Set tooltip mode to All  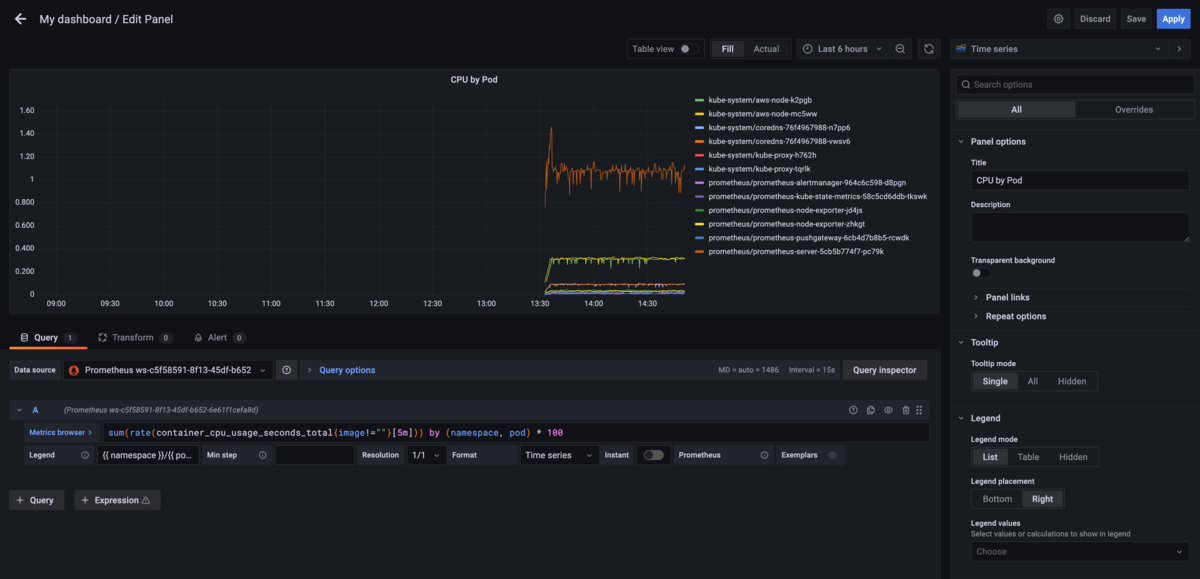tap(1033, 381)
